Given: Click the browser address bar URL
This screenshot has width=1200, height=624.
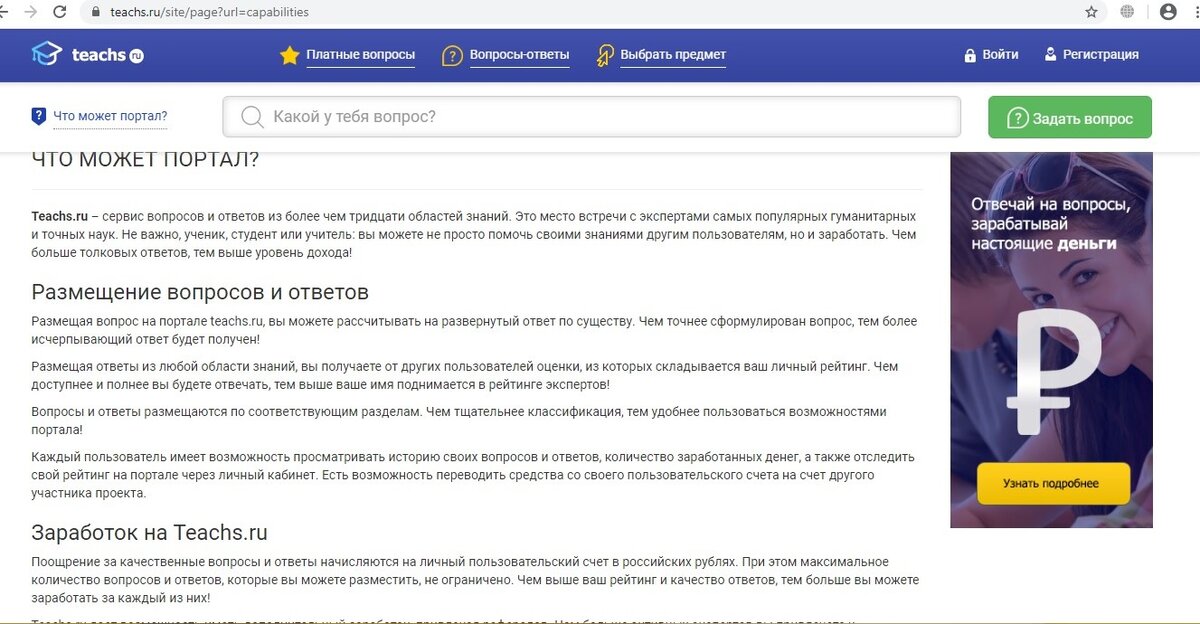Looking at the screenshot, I should click(x=209, y=12).
